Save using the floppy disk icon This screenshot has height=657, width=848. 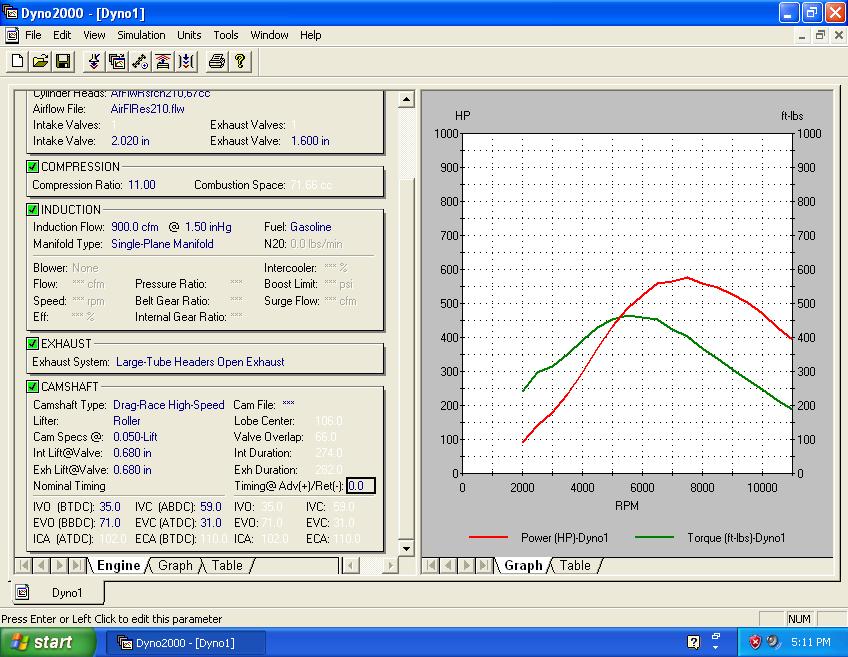click(63, 62)
